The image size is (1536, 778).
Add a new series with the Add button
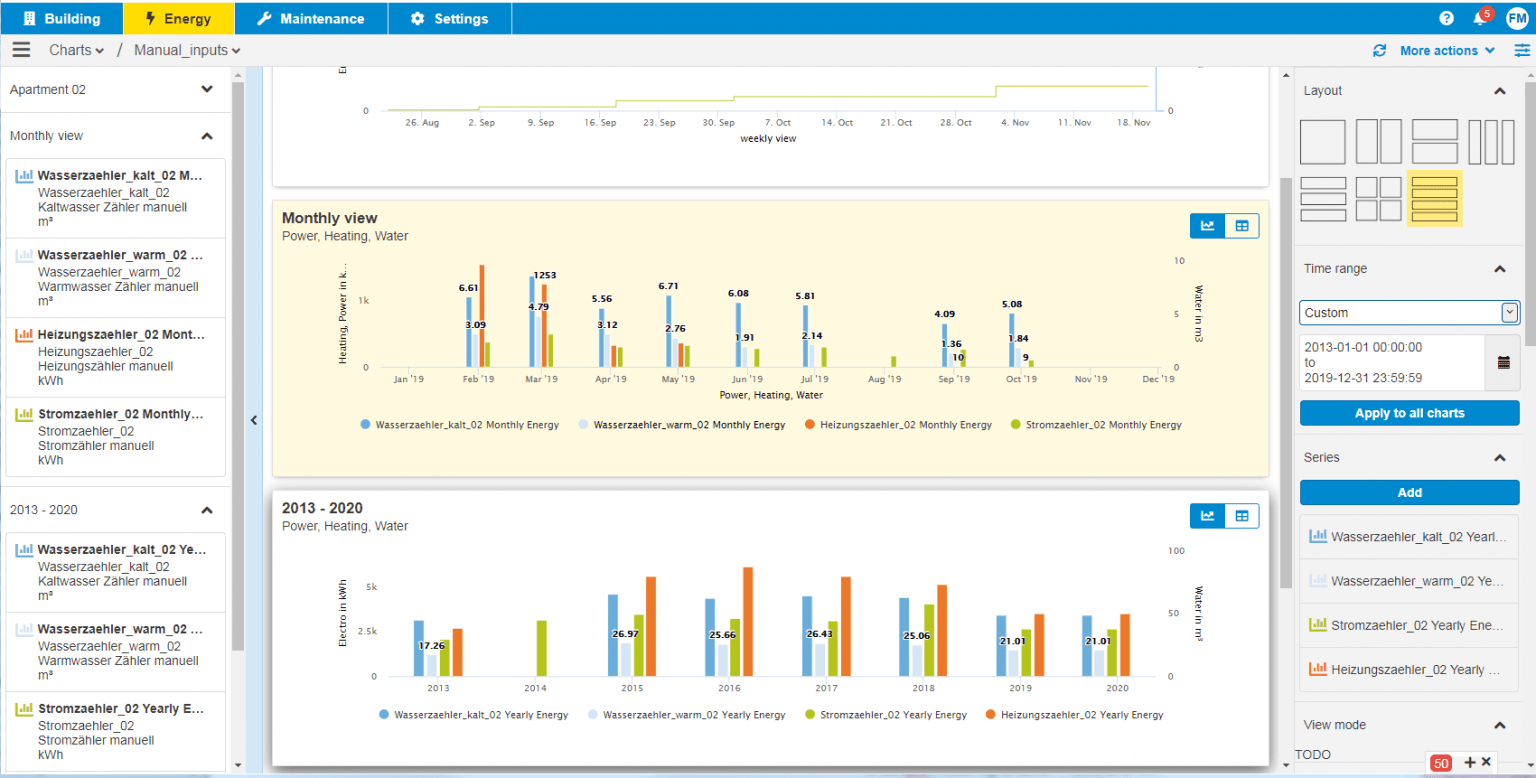1409,492
